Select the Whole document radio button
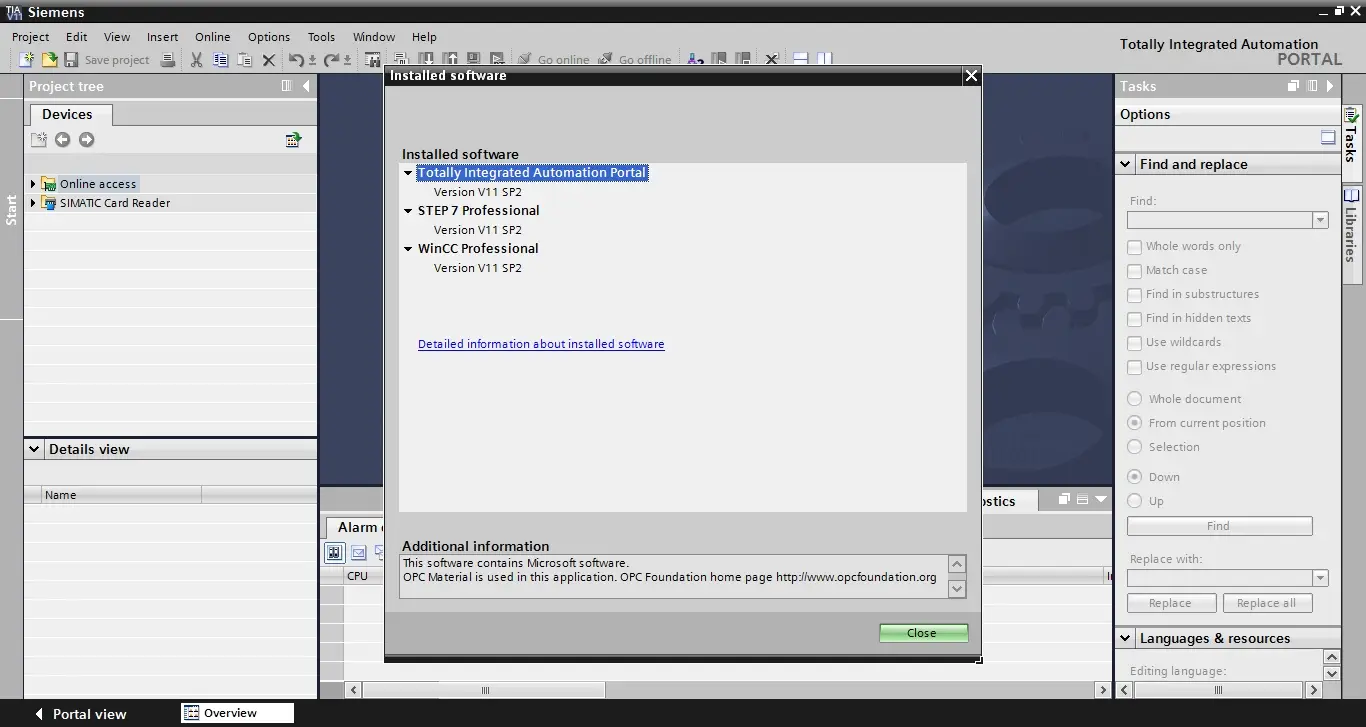The width and height of the screenshot is (1366, 727). [1134, 399]
